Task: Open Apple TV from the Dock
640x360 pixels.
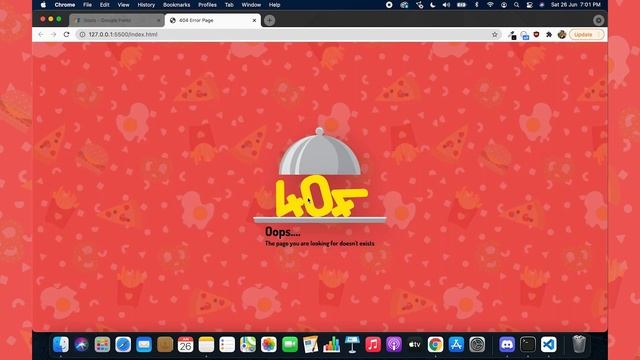Action: [x=415, y=344]
